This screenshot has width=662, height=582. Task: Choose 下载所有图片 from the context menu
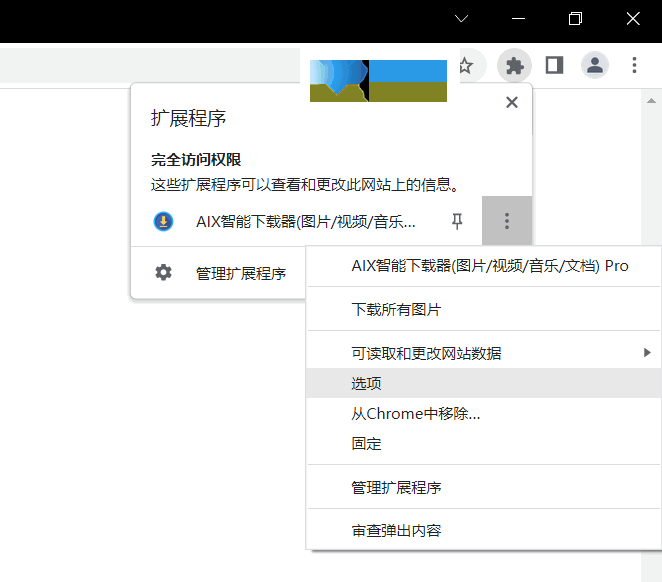click(483, 309)
